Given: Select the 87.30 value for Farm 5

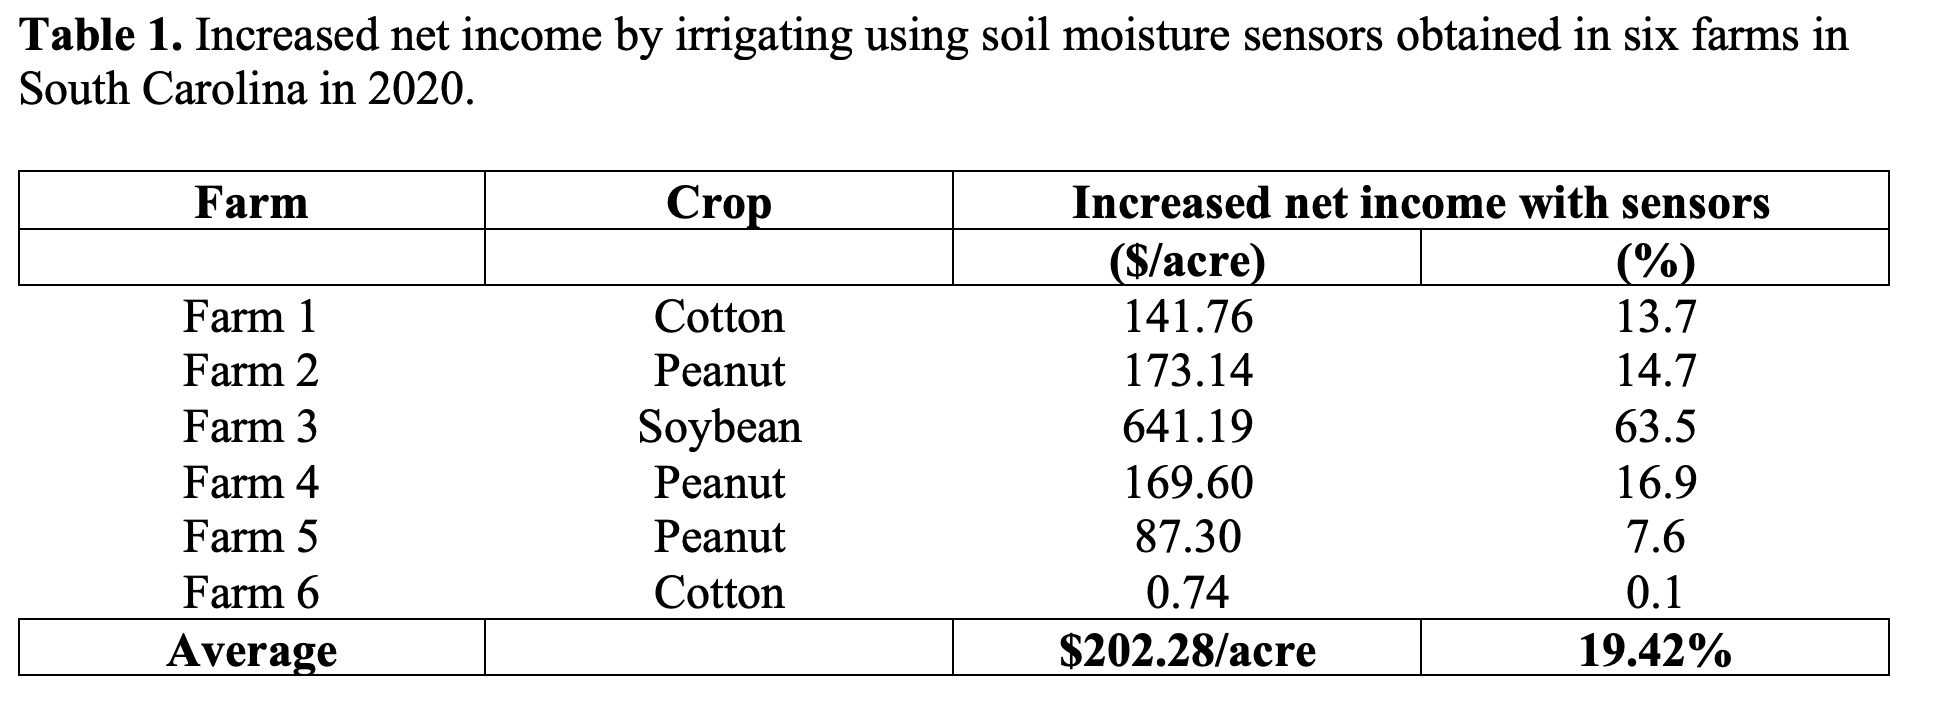Looking at the screenshot, I should pos(1187,537).
